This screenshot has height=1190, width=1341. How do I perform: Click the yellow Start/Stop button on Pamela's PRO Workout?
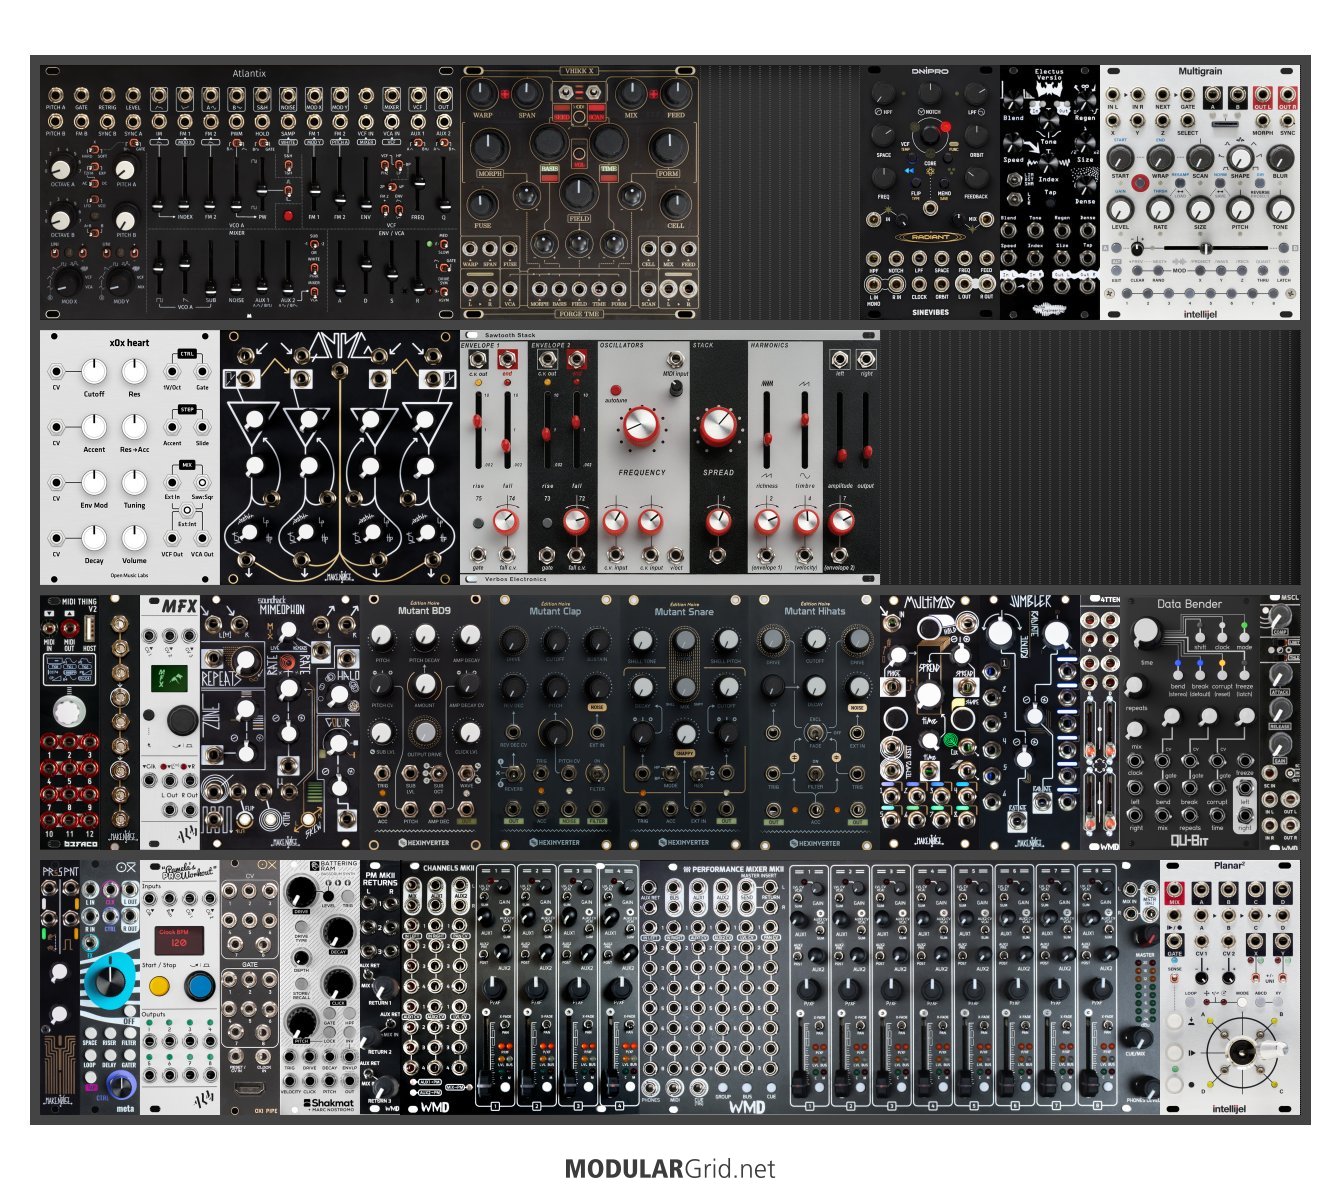tap(159, 987)
